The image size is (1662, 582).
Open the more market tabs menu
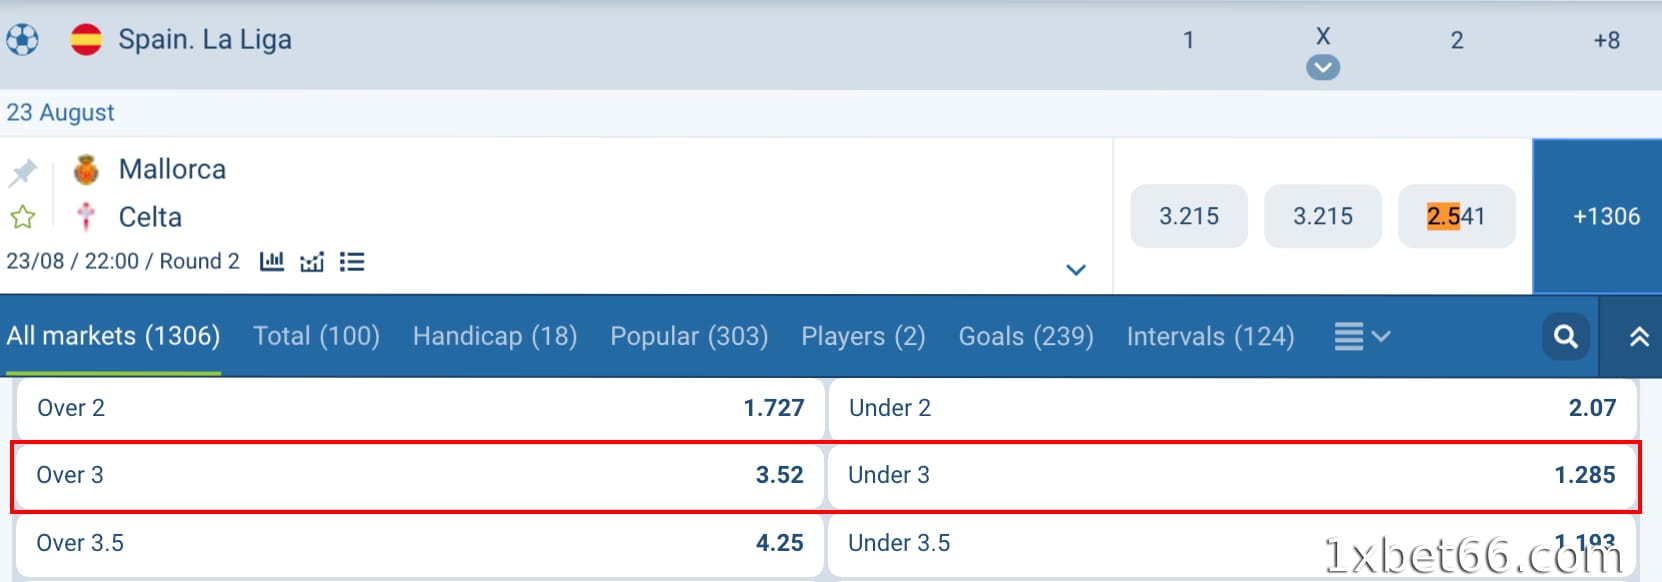click(1362, 337)
